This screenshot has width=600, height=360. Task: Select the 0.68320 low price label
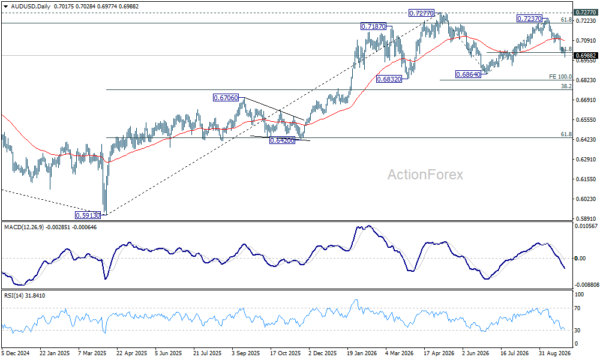tap(389, 79)
